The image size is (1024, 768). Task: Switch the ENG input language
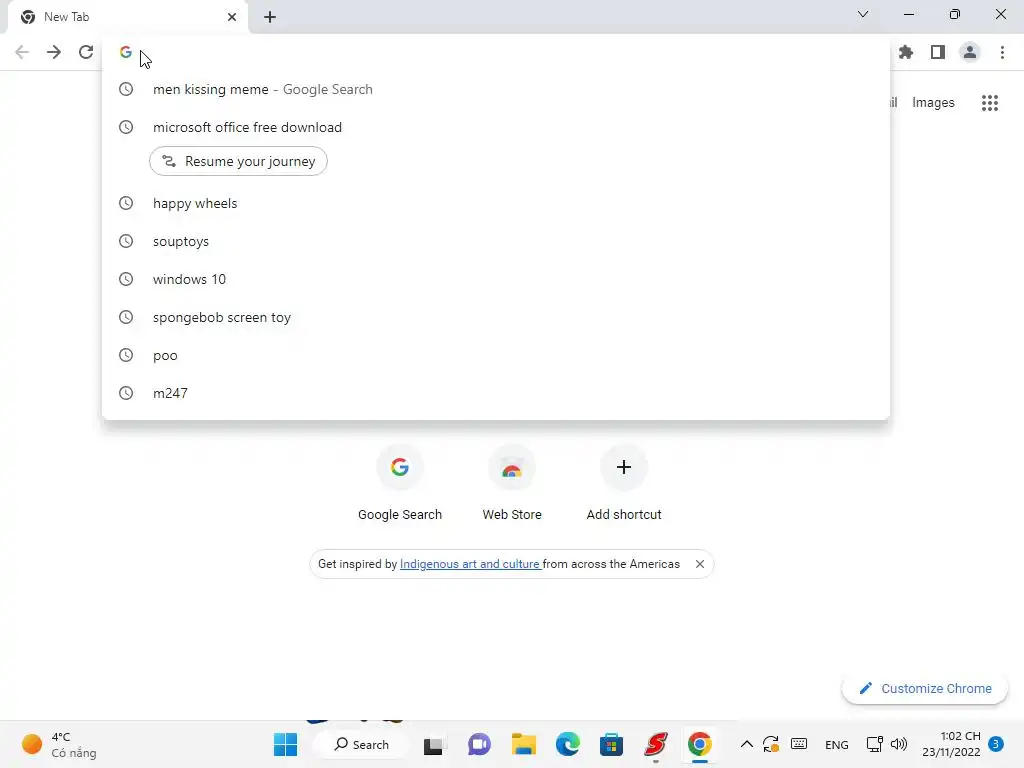pyautogui.click(x=837, y=745)
